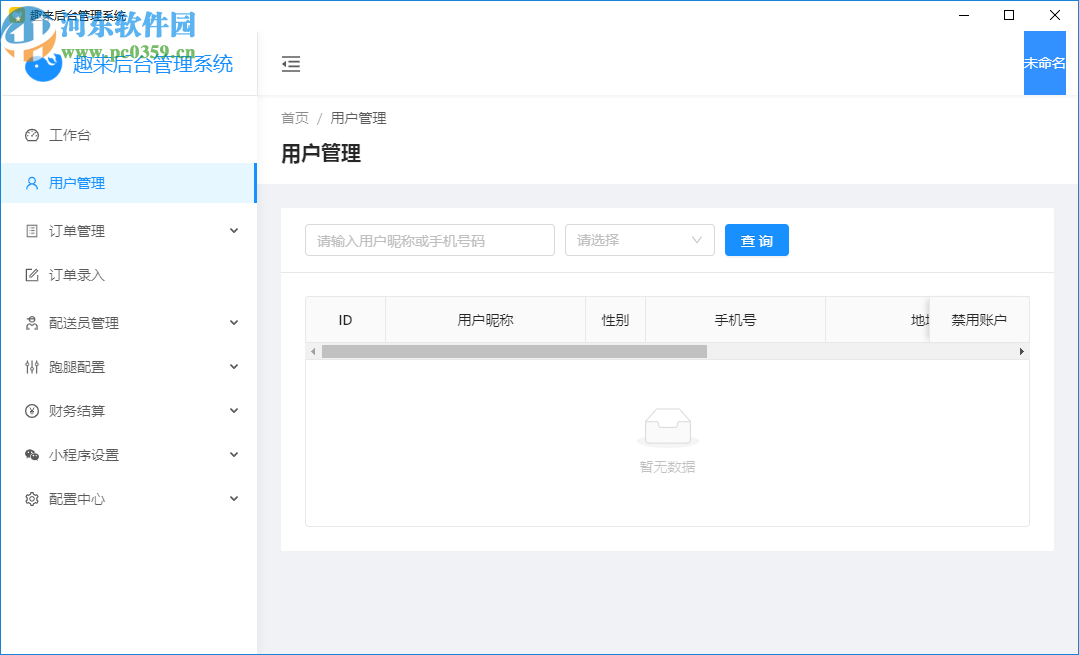Click the 禁用账户 column header
The width and height of the screenshot is (1079, 655).
(980, 319)
